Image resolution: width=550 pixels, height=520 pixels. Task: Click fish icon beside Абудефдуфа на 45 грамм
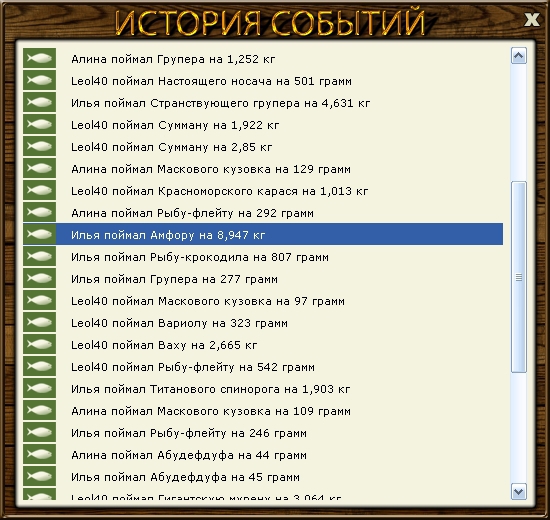(x=39, y=476)
